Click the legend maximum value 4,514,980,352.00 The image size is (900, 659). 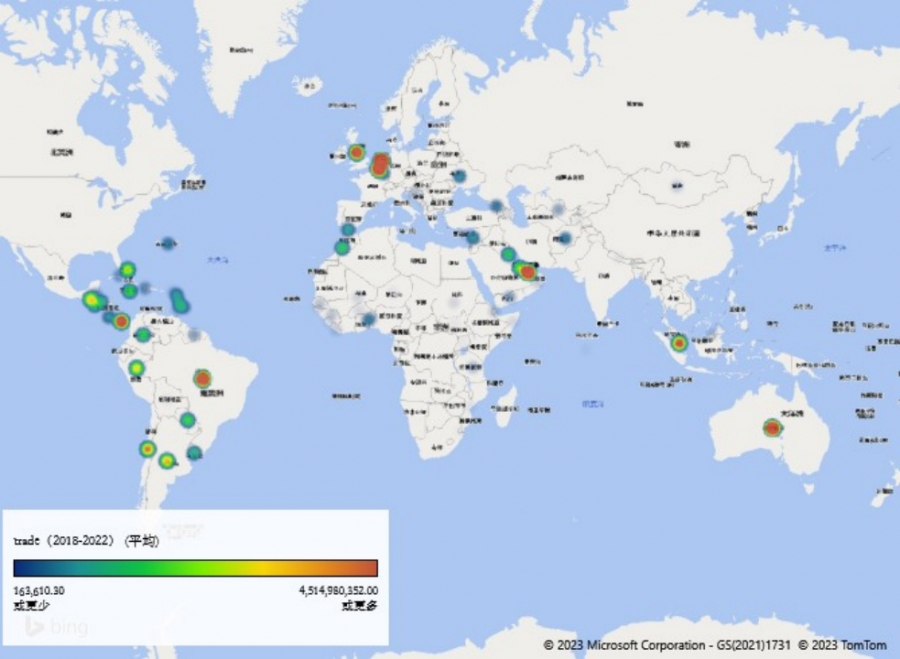[337, 591]
